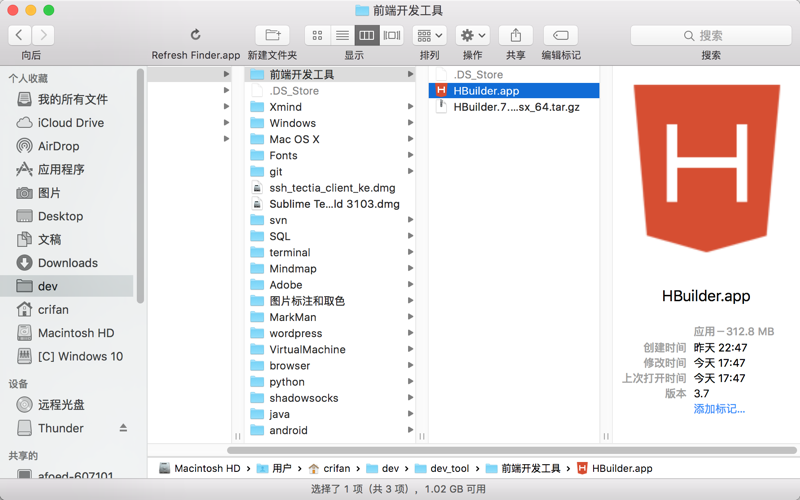Expand the Windows folder arrow
The width and height of the screenshot is (800, 500).
point(410,123)
